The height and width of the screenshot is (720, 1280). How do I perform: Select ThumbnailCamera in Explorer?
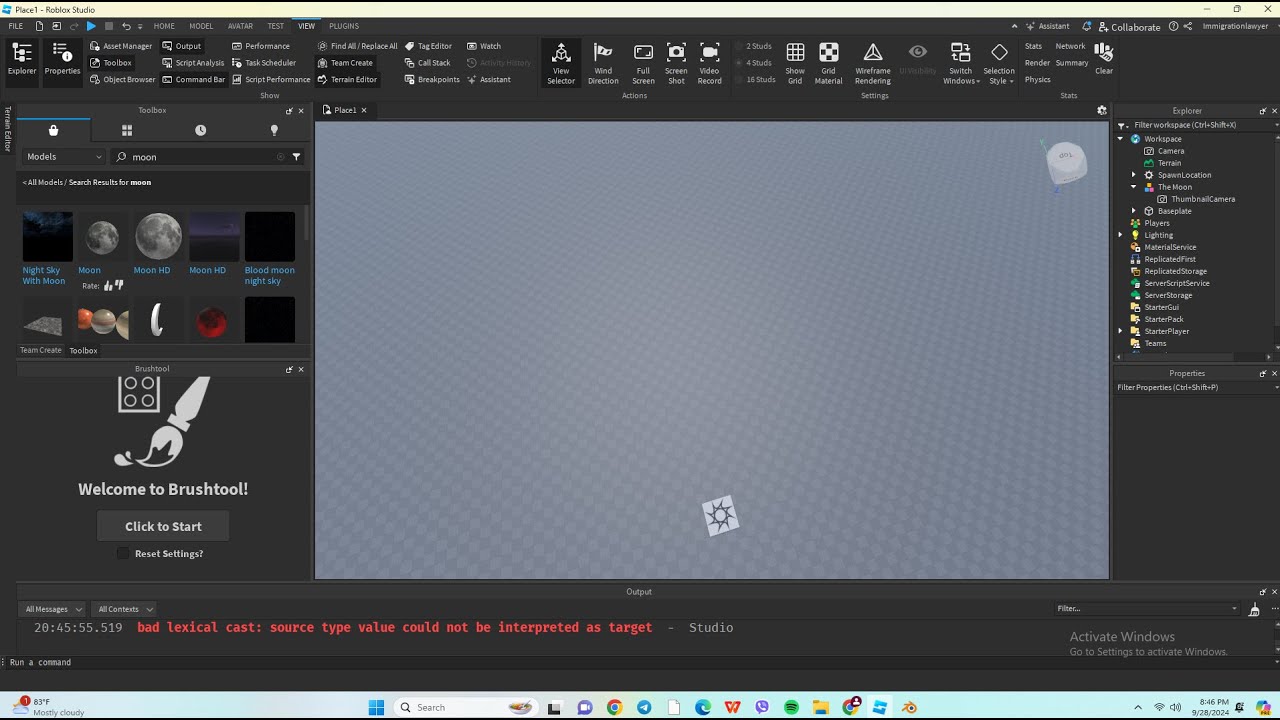[1203, 199]
